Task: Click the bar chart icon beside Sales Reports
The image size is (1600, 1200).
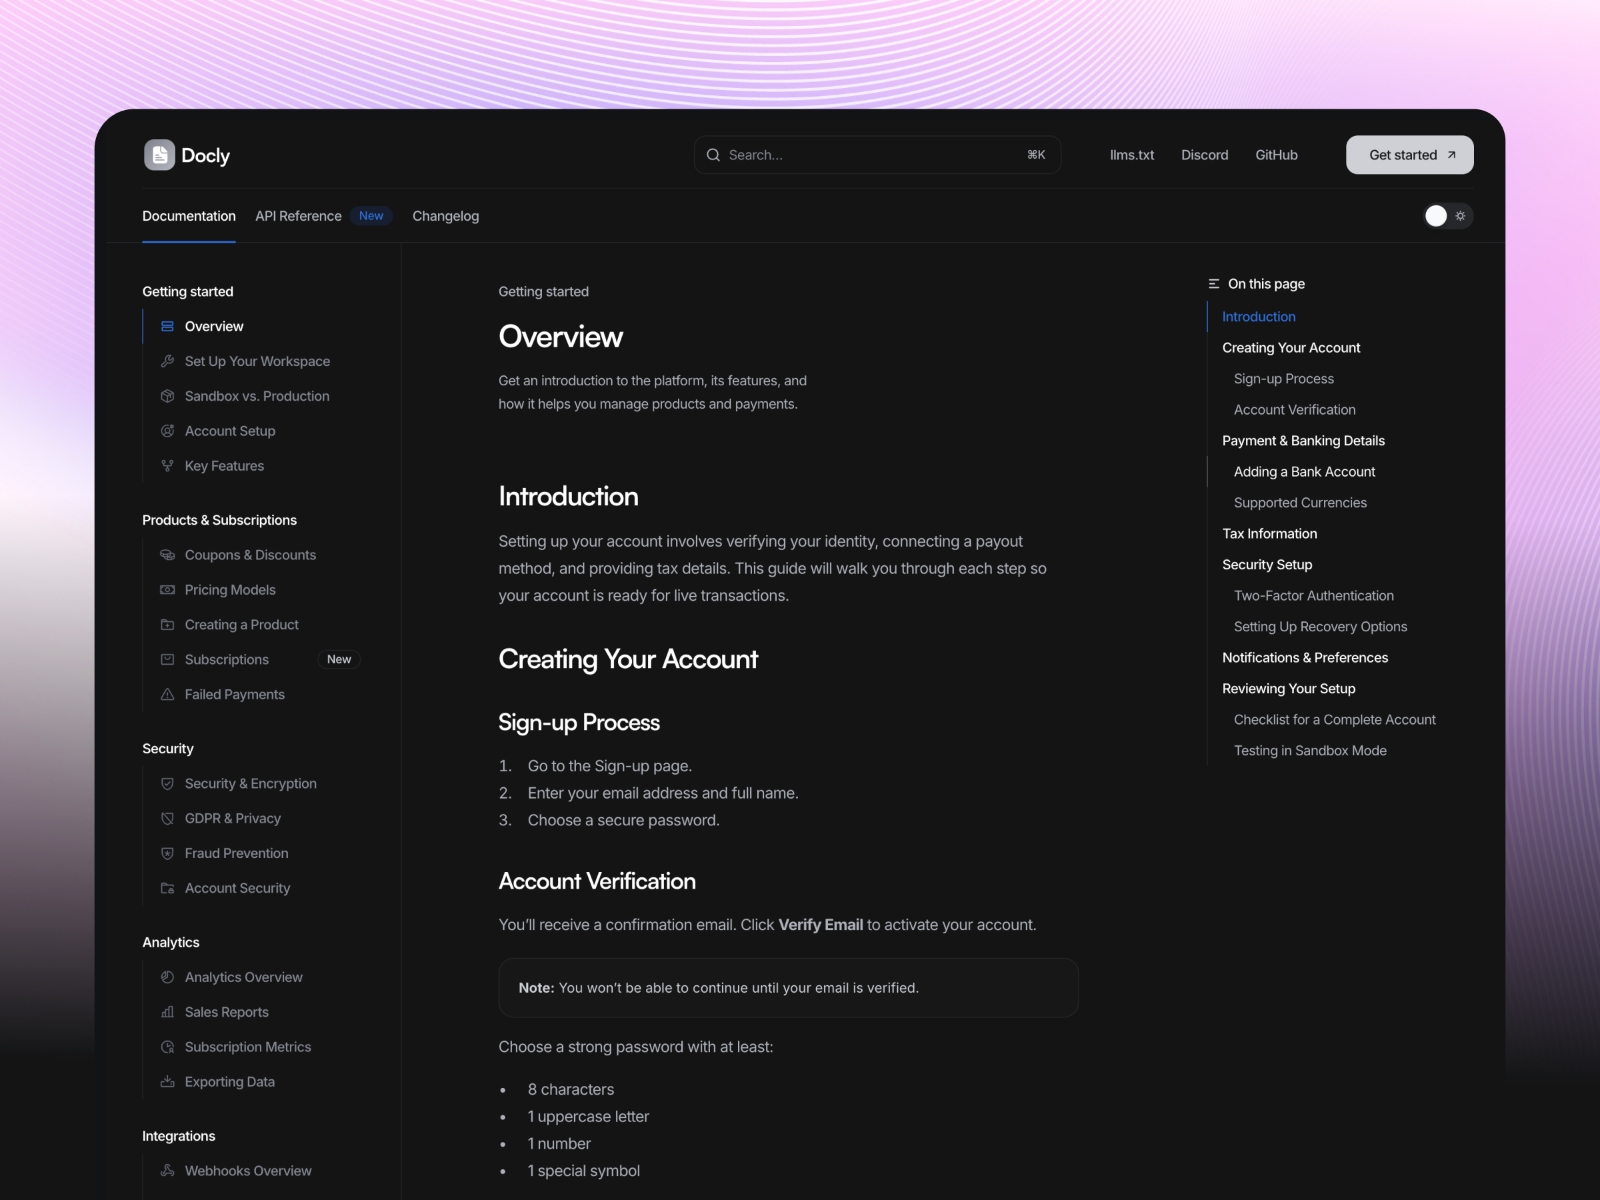Action: point(167,1012)
